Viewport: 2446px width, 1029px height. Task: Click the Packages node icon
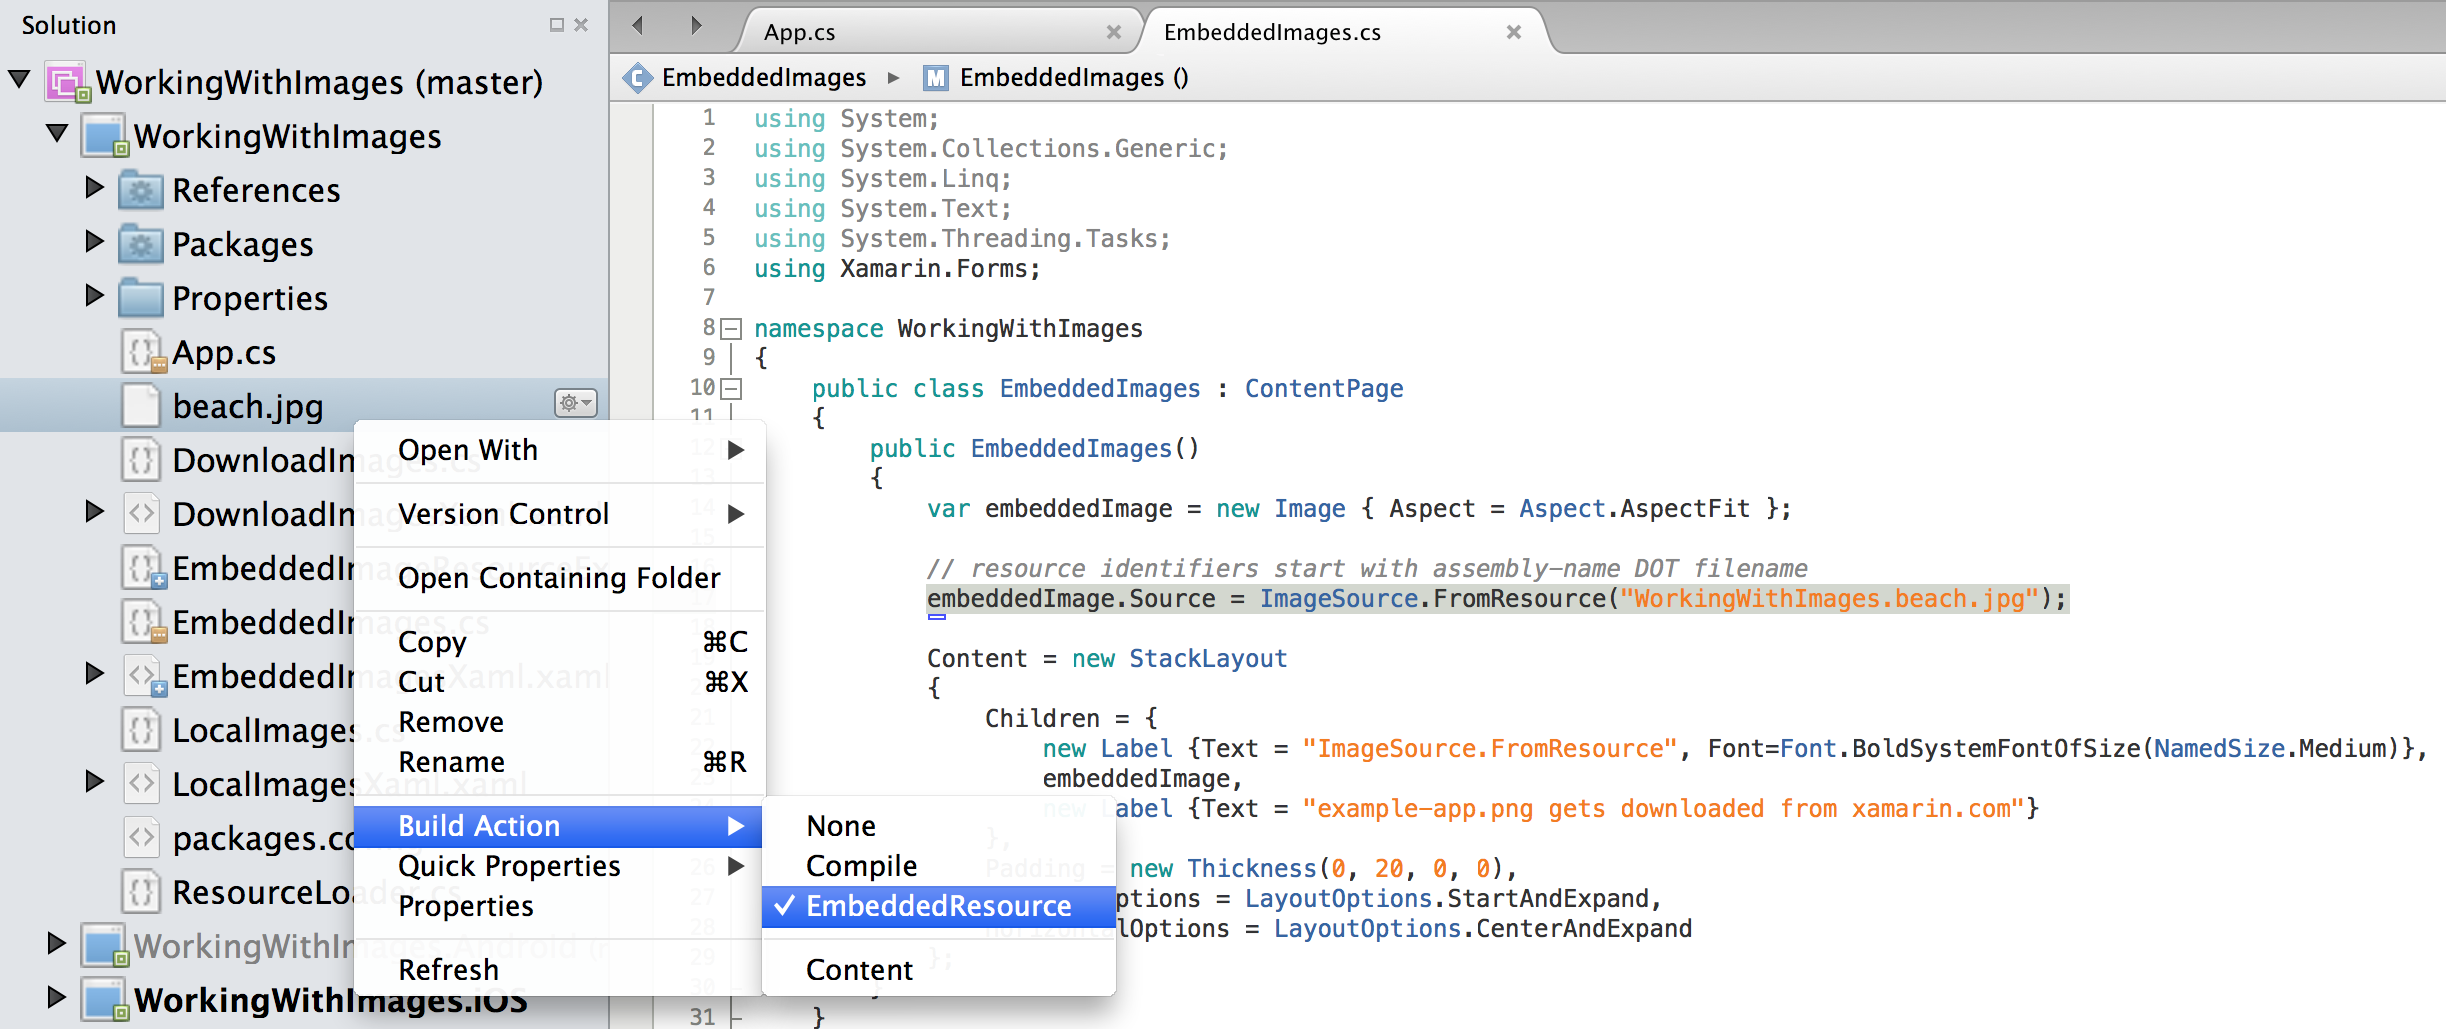click(140, 243)
